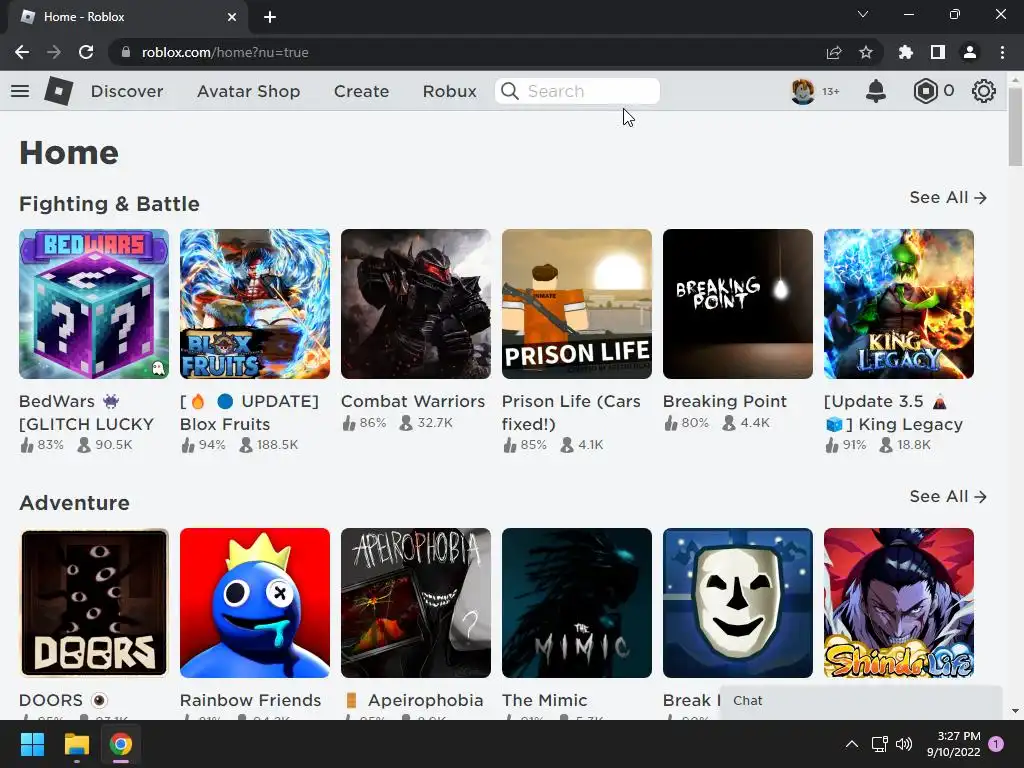Share this page icon in address bar

pos(834,52)
